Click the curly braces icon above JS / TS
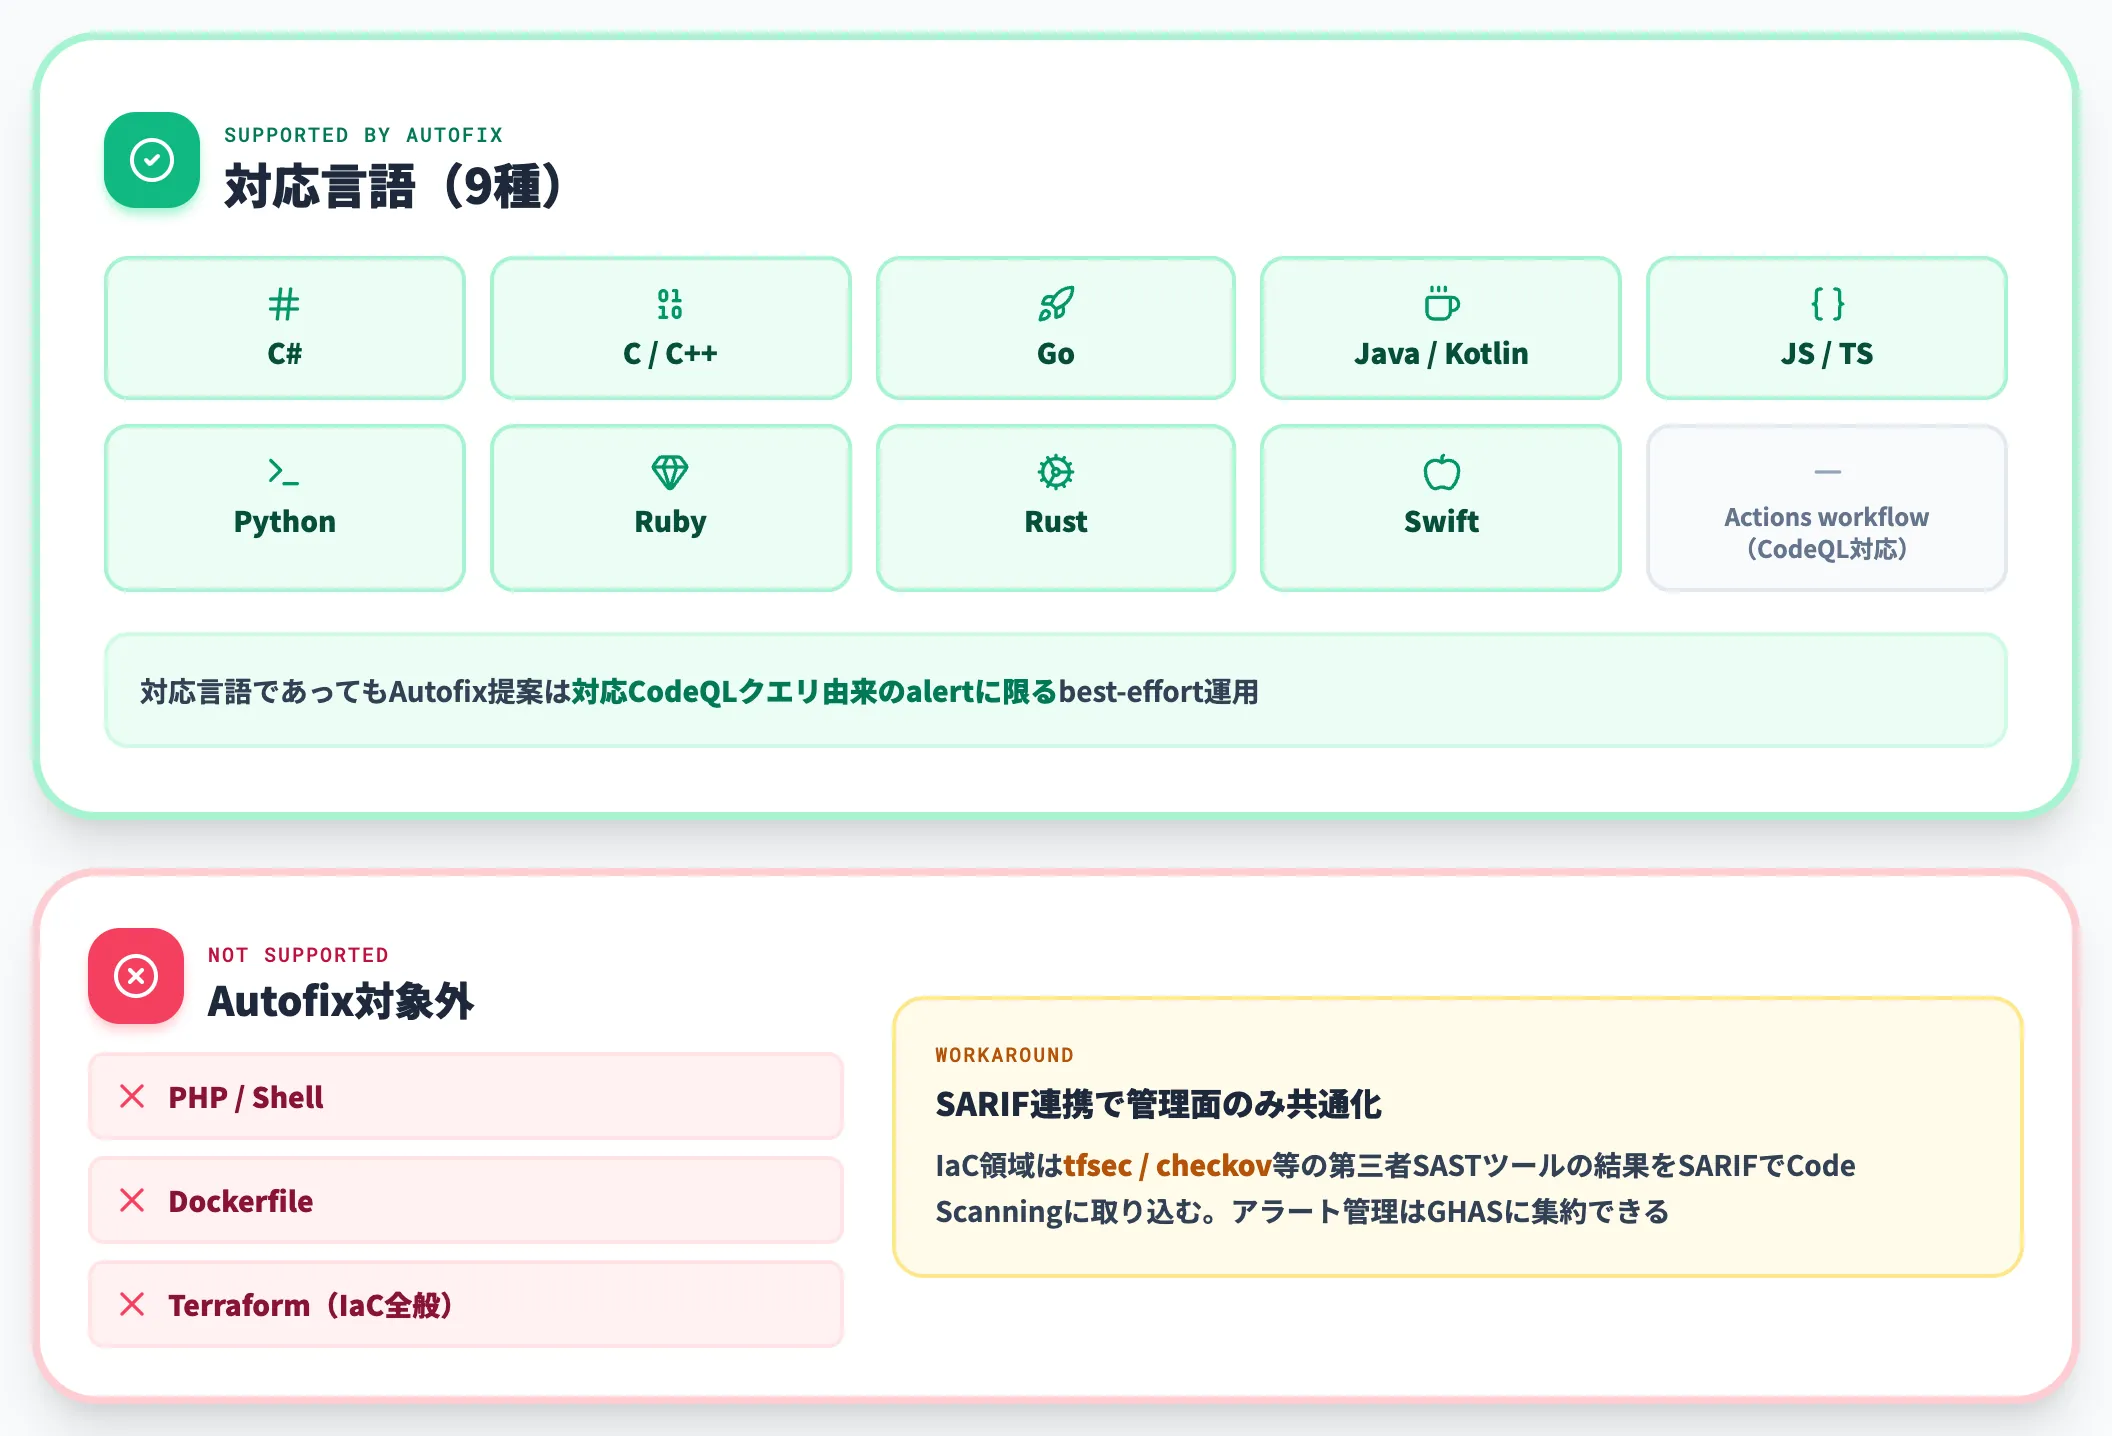The width and height of the screenshot is (2112, 1436). coord(1827,304)
